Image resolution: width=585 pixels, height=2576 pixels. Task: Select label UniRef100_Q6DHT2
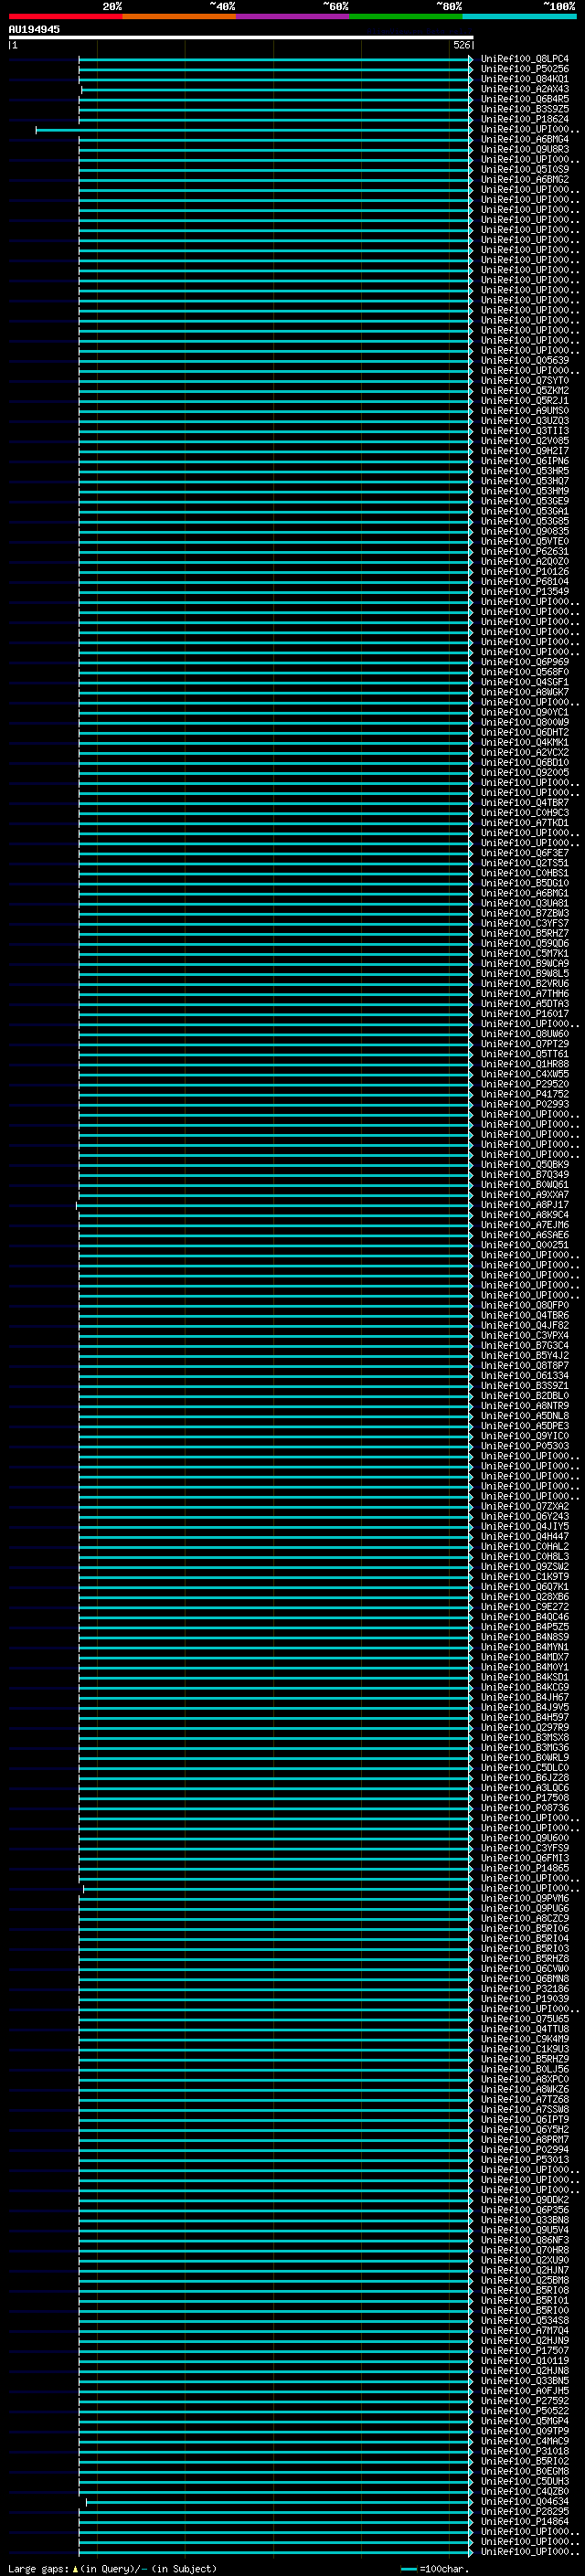point(525,732)
